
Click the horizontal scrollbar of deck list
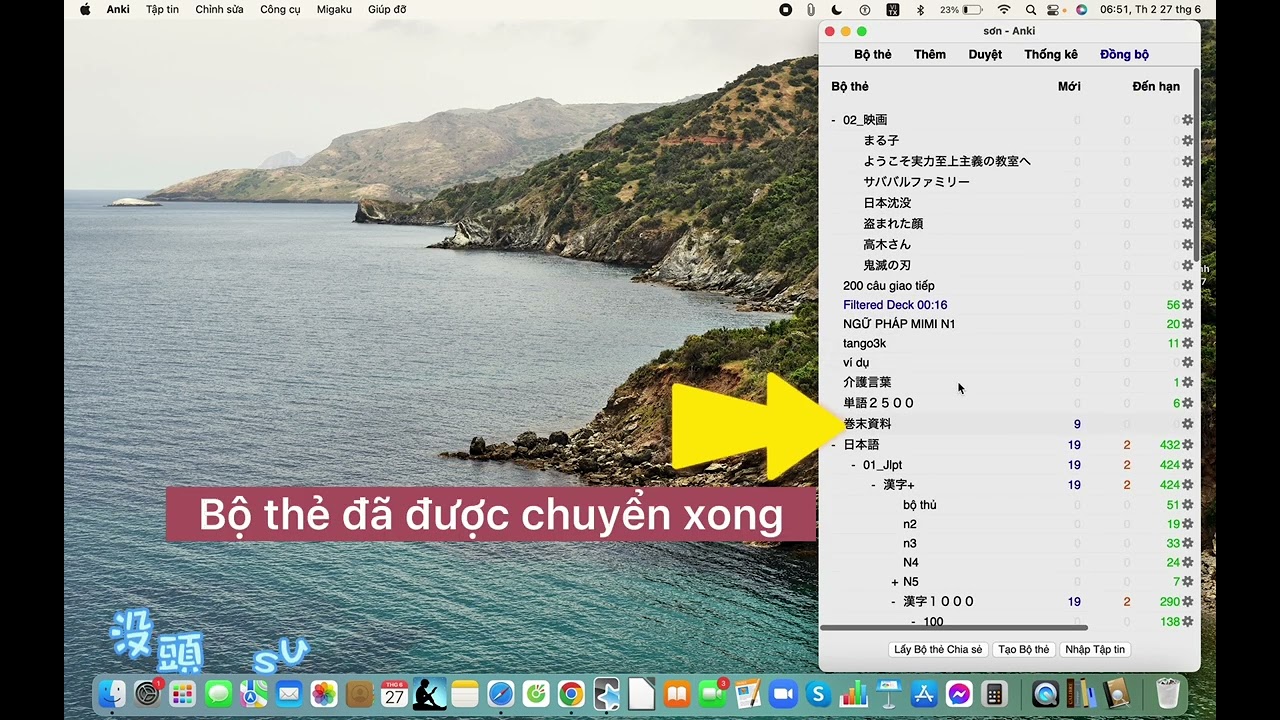click(x=954, y=628)
